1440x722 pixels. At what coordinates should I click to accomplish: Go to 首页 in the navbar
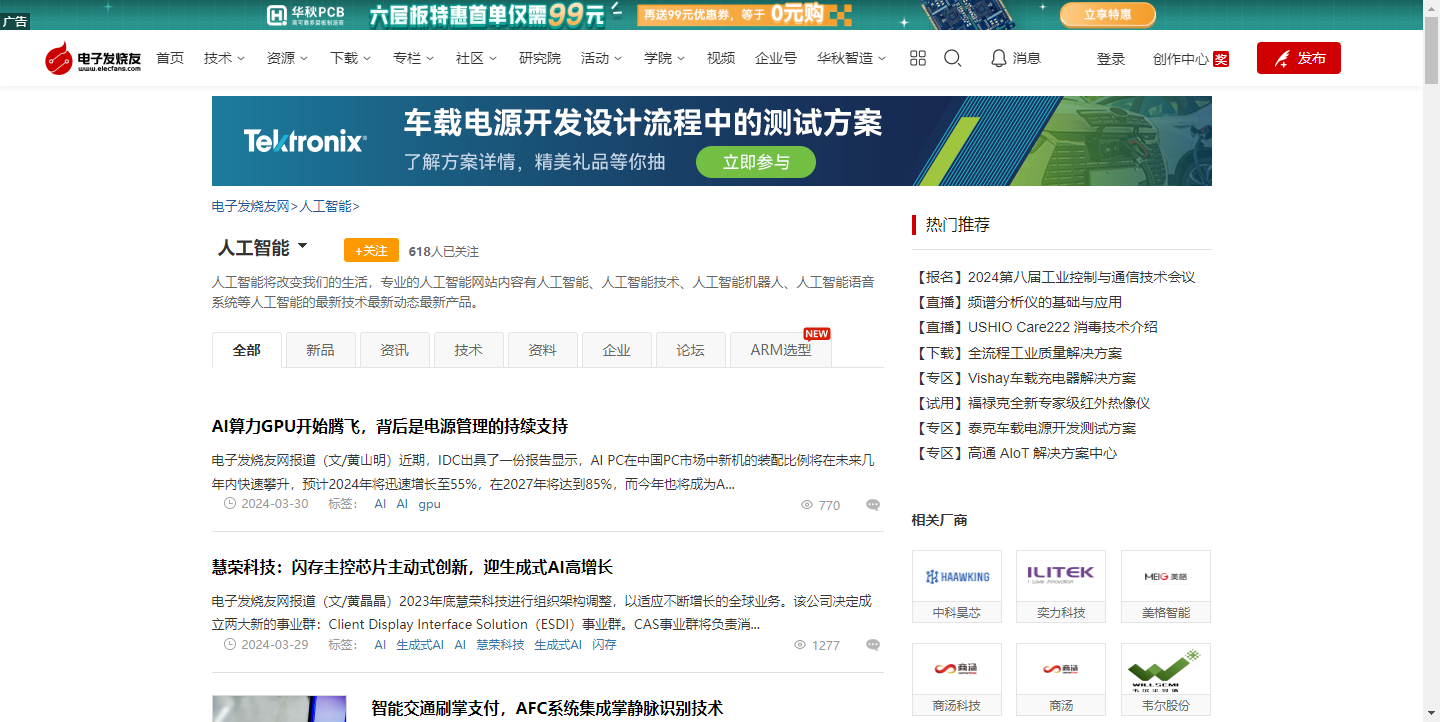pos(170,58)
